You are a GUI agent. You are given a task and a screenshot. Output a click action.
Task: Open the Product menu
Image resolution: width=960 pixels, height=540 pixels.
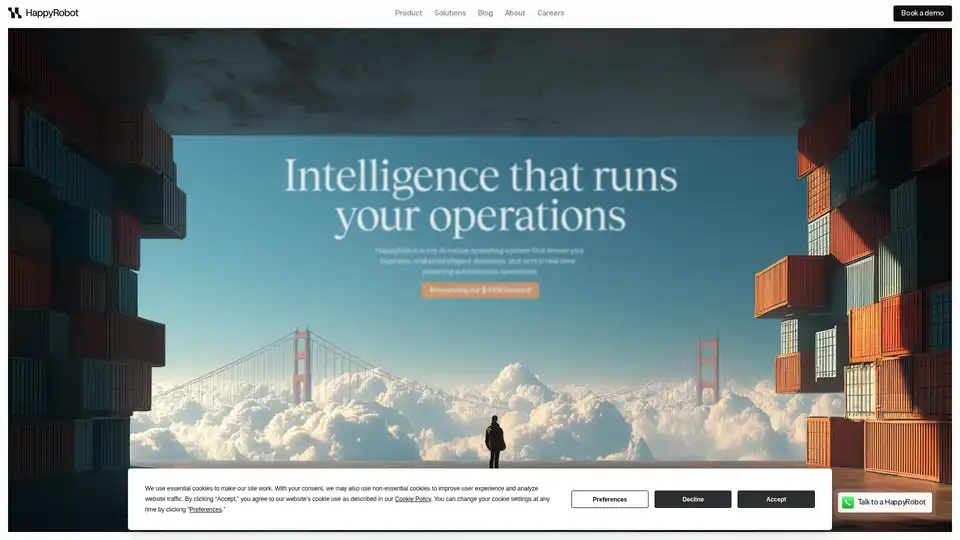point(408,13)
